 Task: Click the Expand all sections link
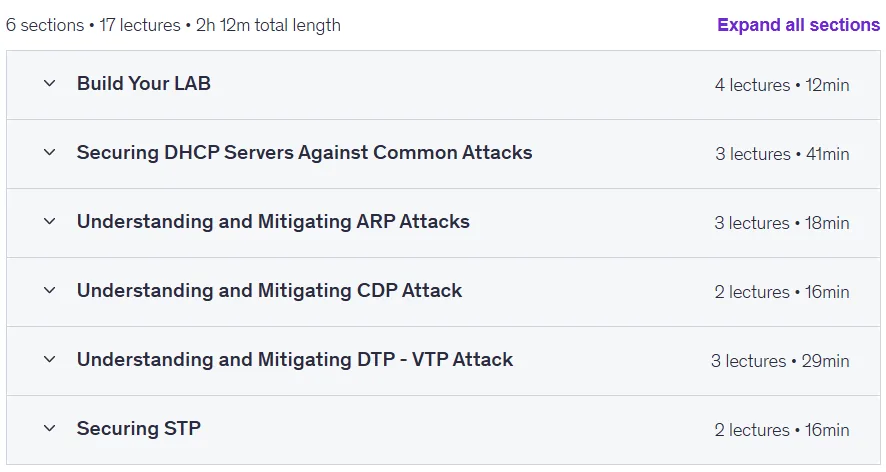pyautogui.click(x=798, y=25)
